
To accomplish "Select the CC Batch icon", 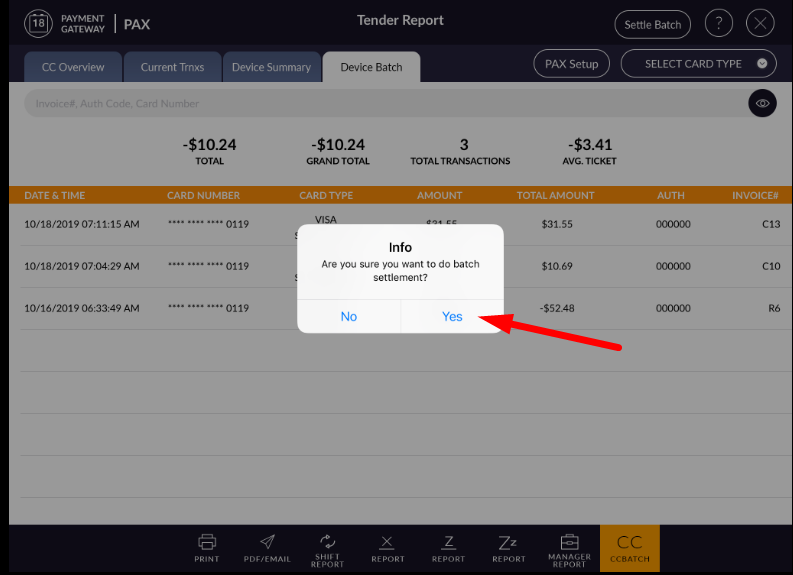I will (x=629, y=548).
